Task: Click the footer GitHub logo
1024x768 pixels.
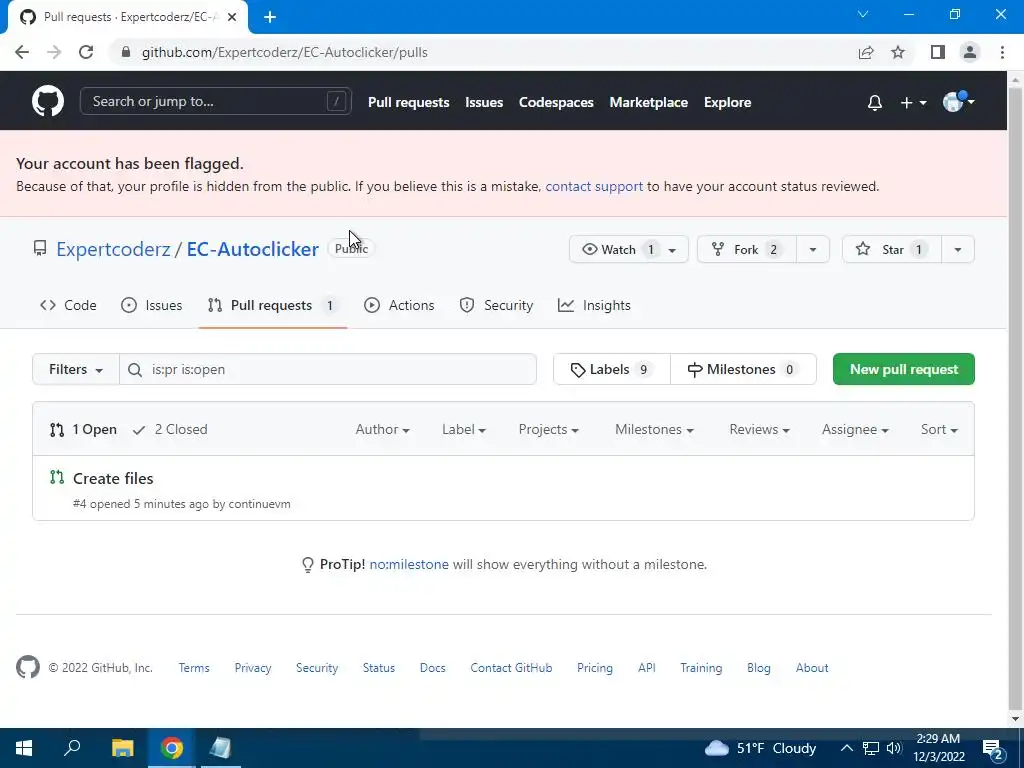Action: tap(27, 667)
